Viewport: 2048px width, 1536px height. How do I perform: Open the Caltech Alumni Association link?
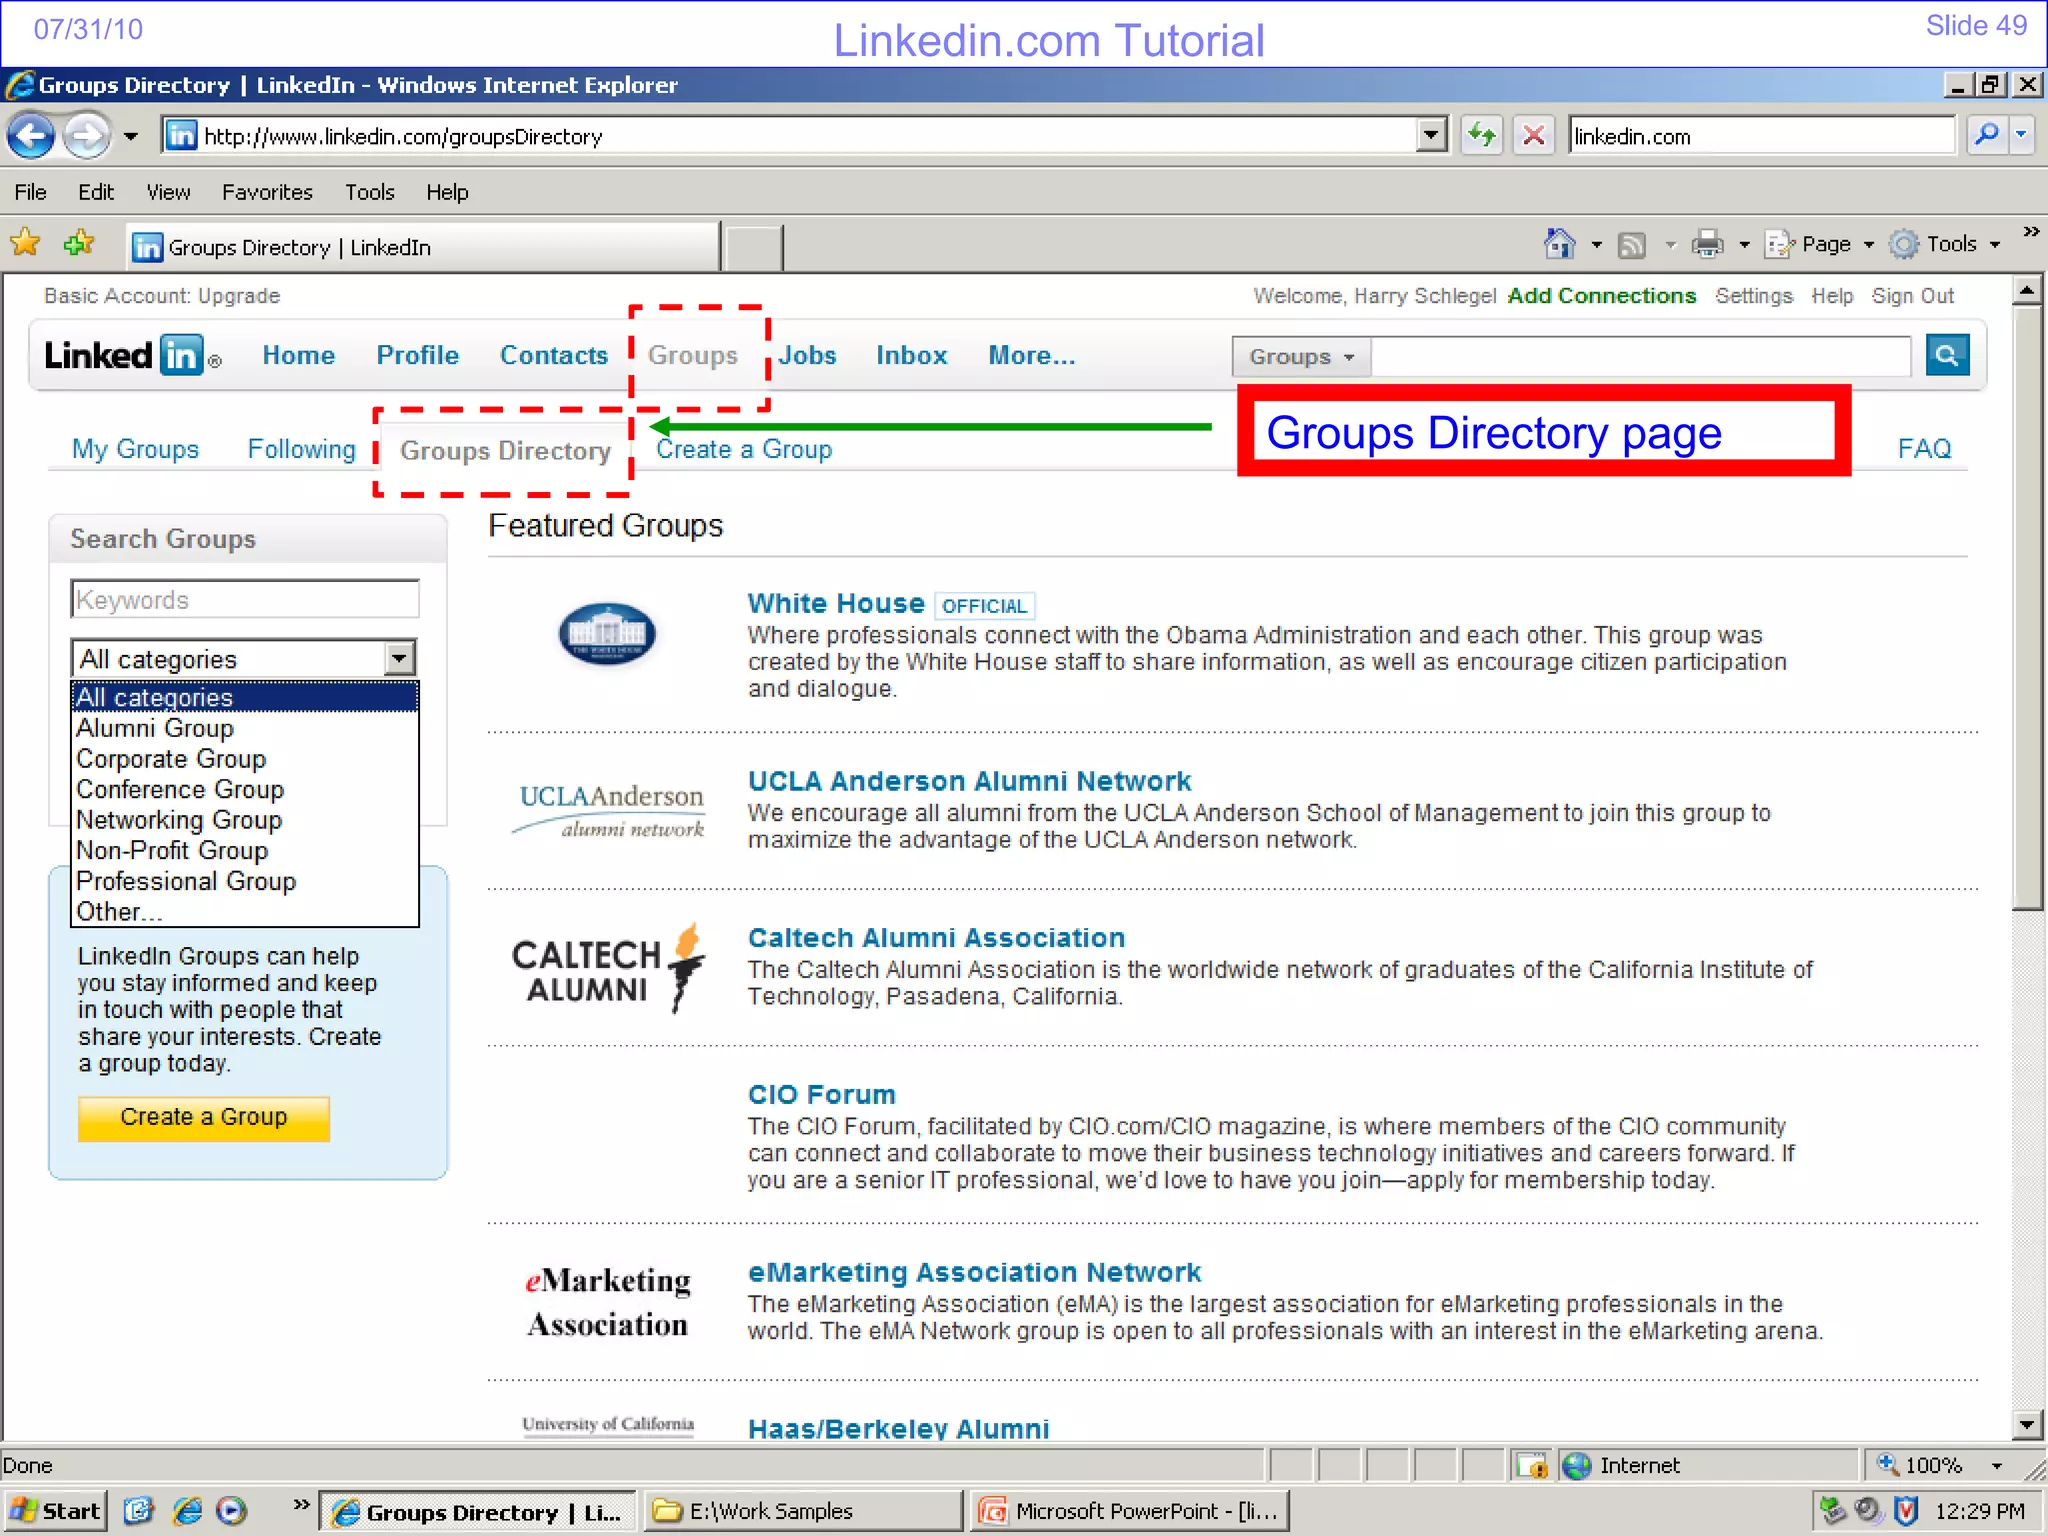coord(936,938)
